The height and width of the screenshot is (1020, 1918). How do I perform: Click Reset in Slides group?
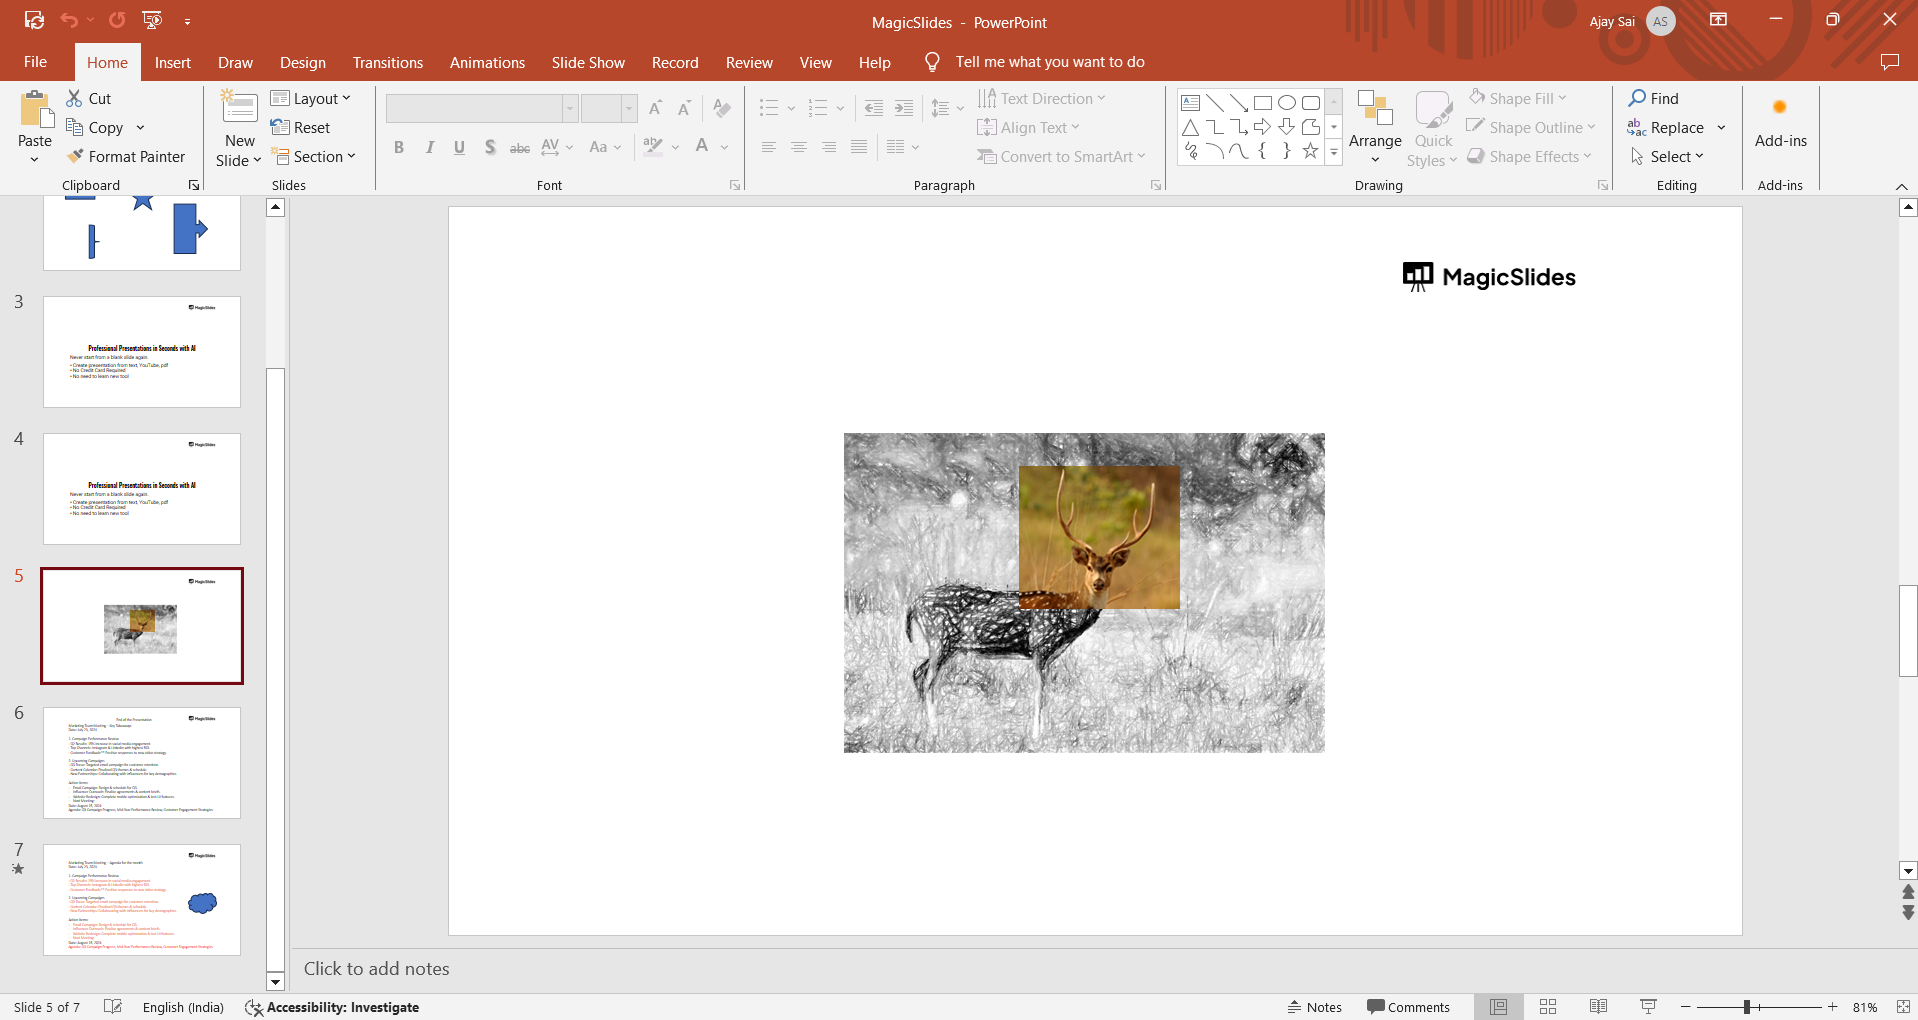coord(301,128)
